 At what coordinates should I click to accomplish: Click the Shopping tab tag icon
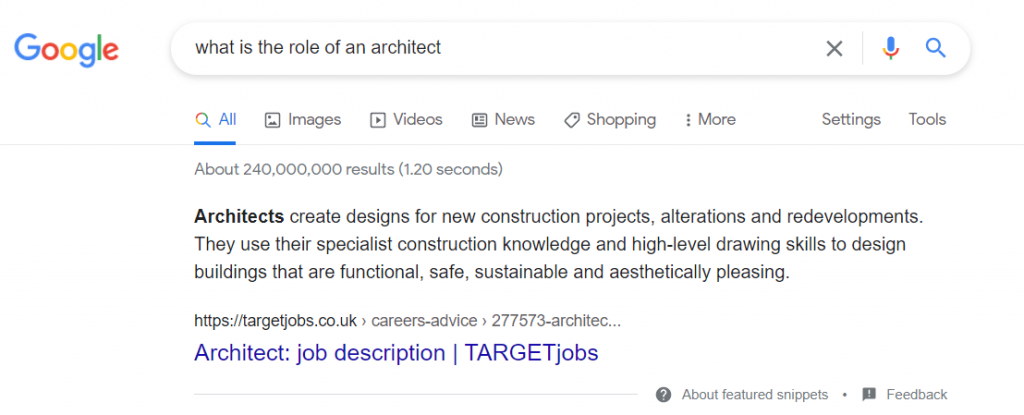pos(572,120)
